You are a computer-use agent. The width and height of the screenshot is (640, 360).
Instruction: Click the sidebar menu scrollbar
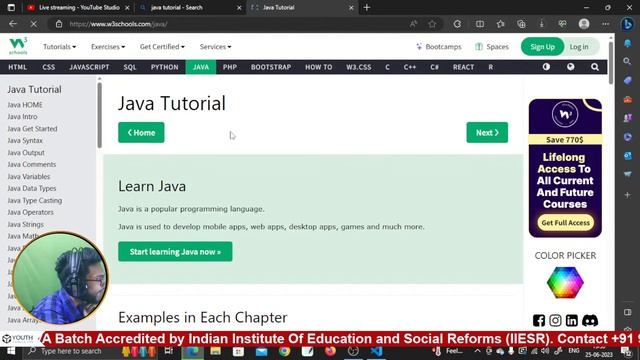[100, 116]
